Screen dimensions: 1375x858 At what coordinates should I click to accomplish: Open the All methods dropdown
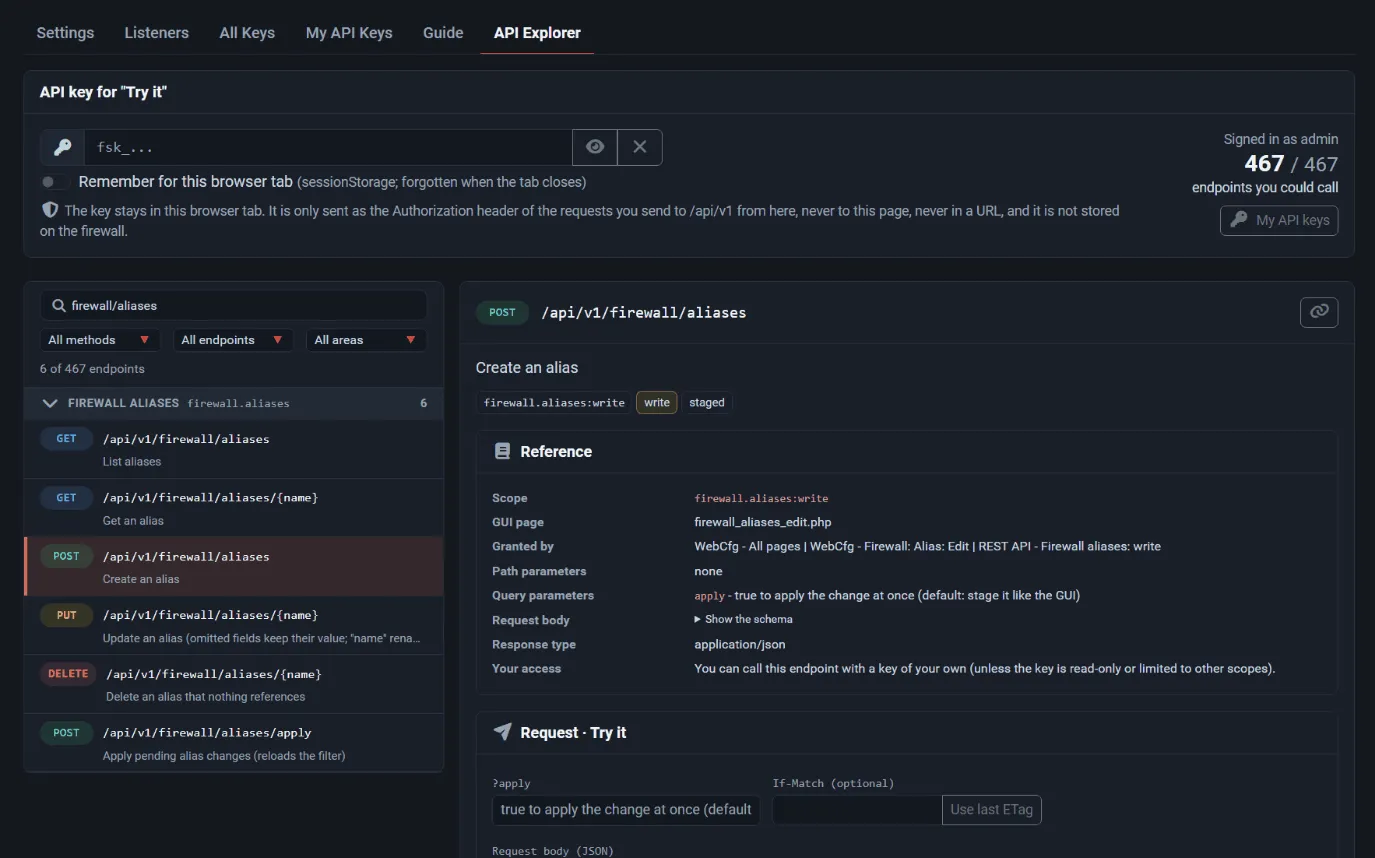[x=100, y=340]
